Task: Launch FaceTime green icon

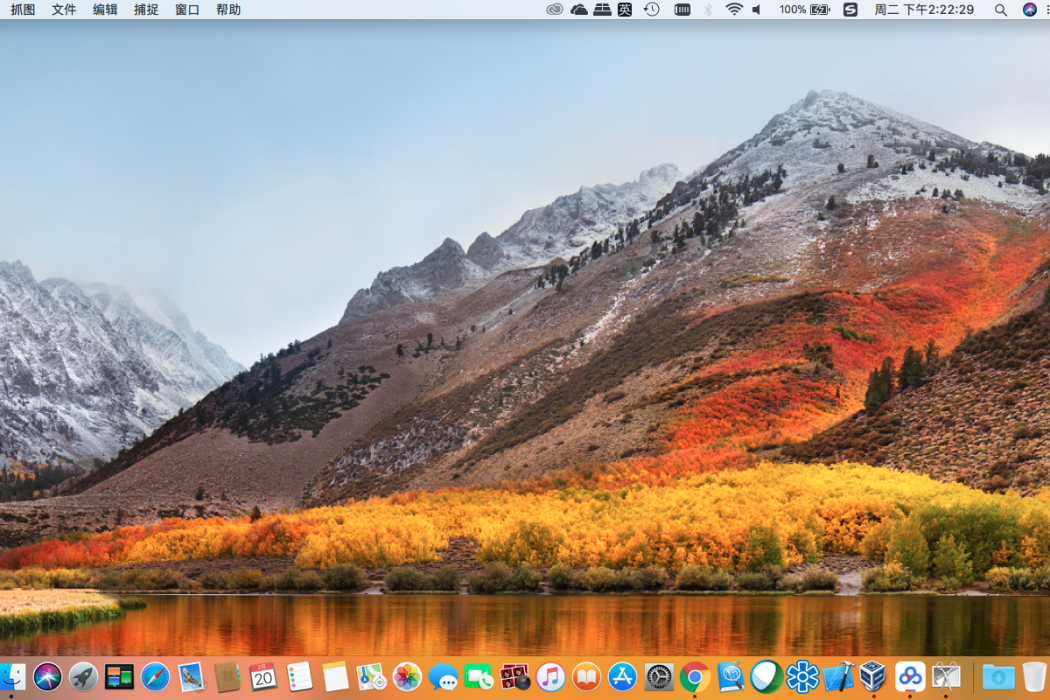Action: [x=479, y=677]
